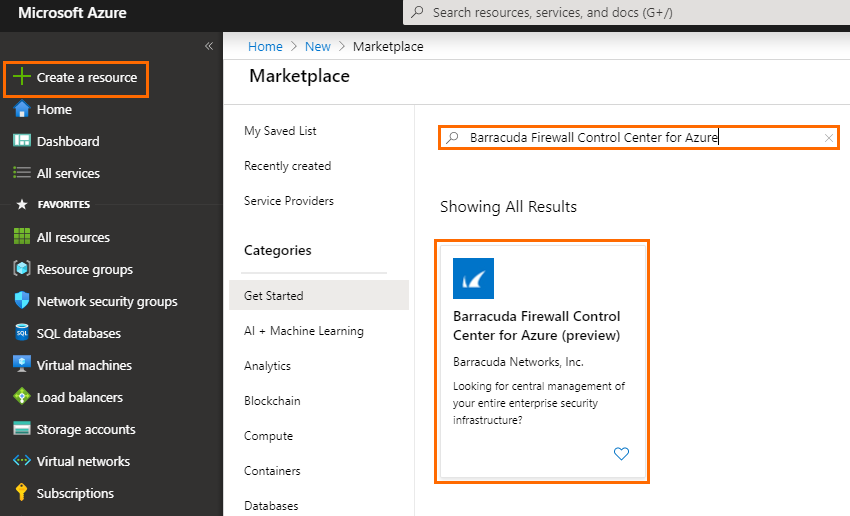850x516 pixels.
Task: Go to Home breadcrumb link
Action: click(265, 47)
